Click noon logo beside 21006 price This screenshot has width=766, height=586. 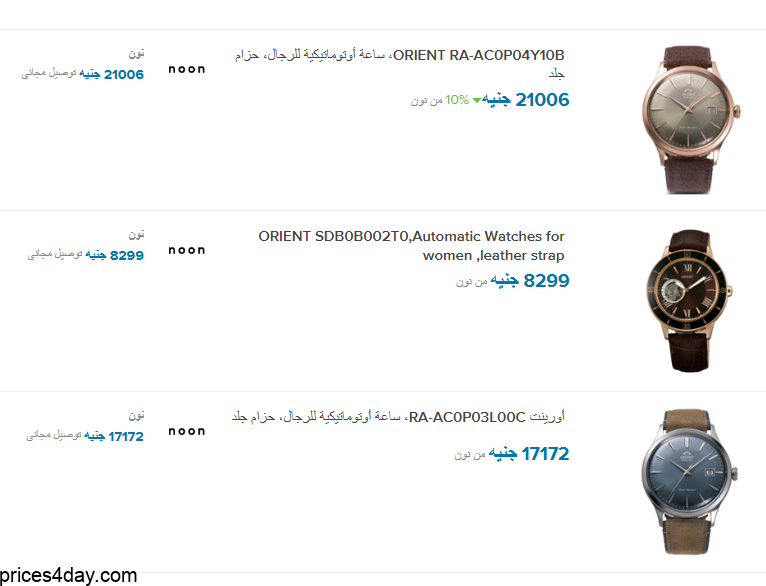187,69
